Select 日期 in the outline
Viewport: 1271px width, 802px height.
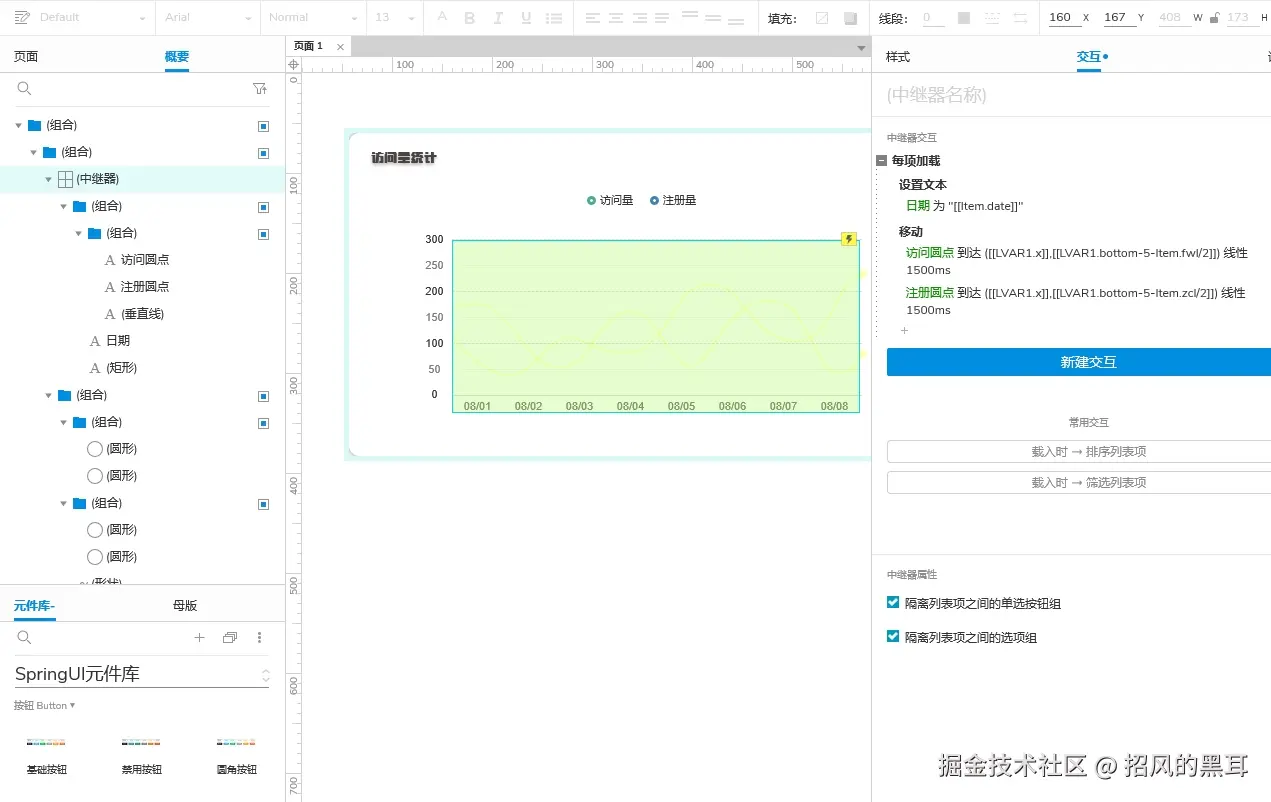[118, 341]
